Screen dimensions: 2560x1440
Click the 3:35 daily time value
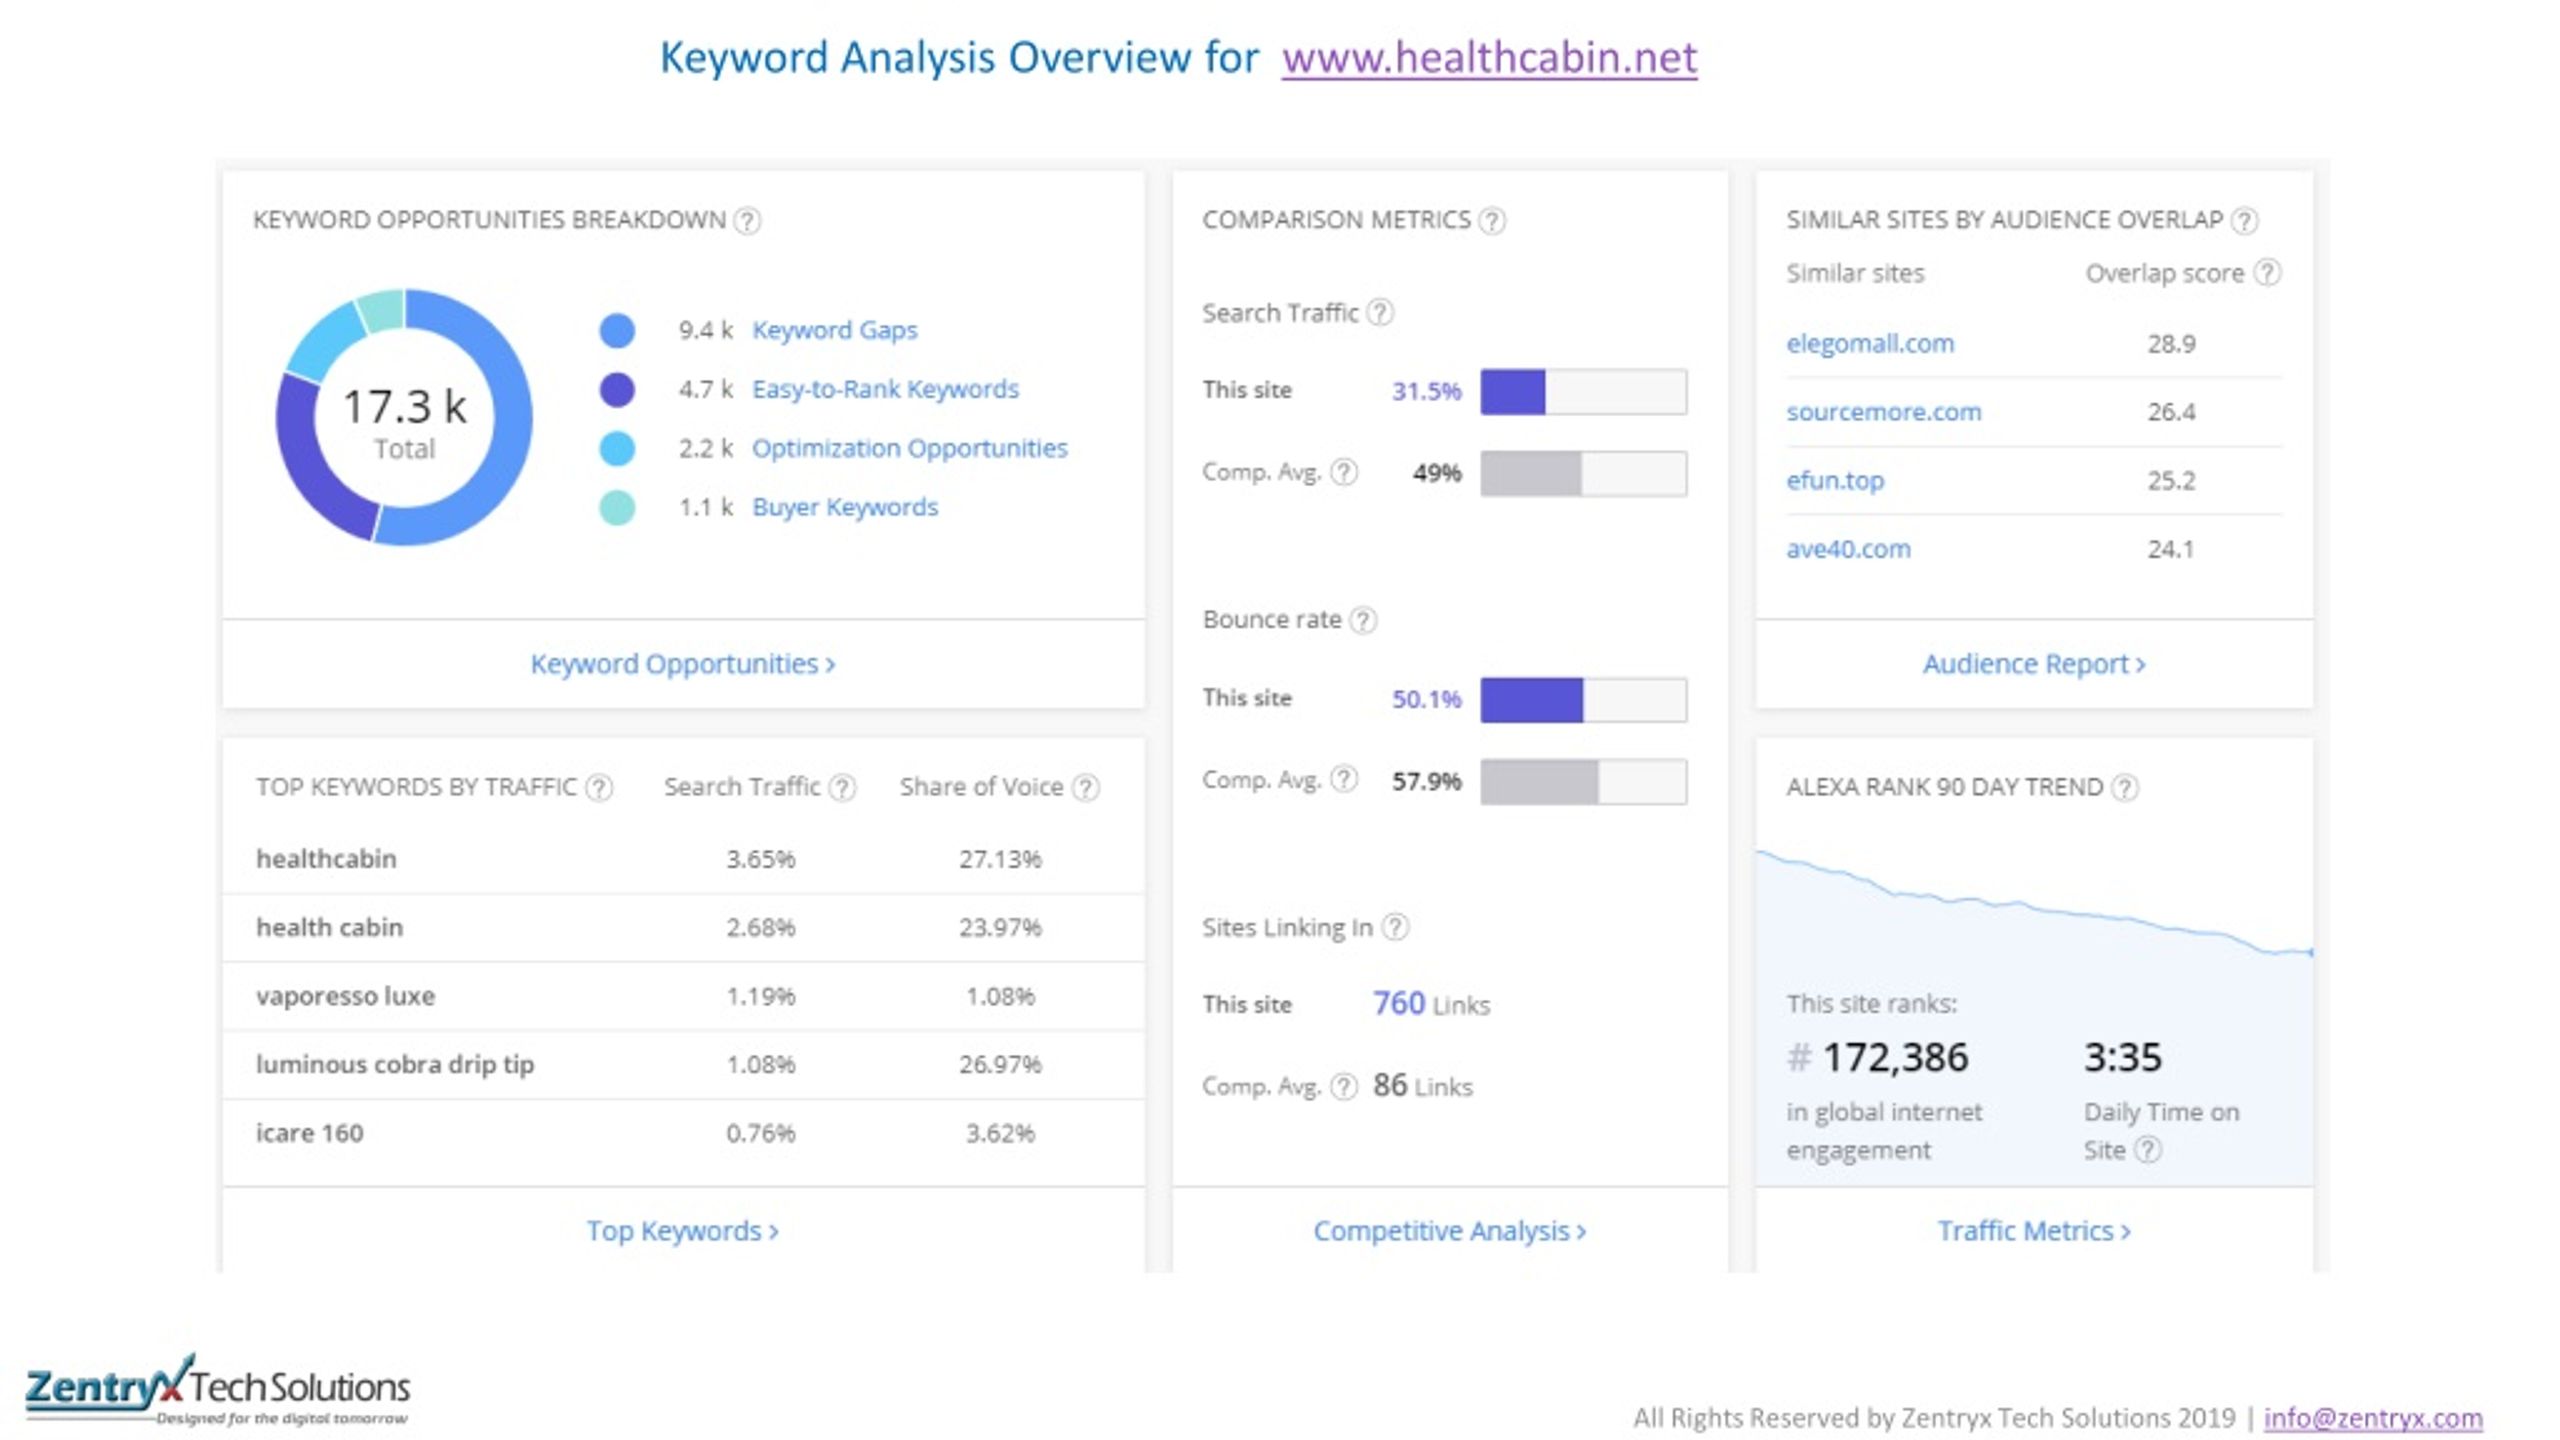[x=2122, y=1058]
